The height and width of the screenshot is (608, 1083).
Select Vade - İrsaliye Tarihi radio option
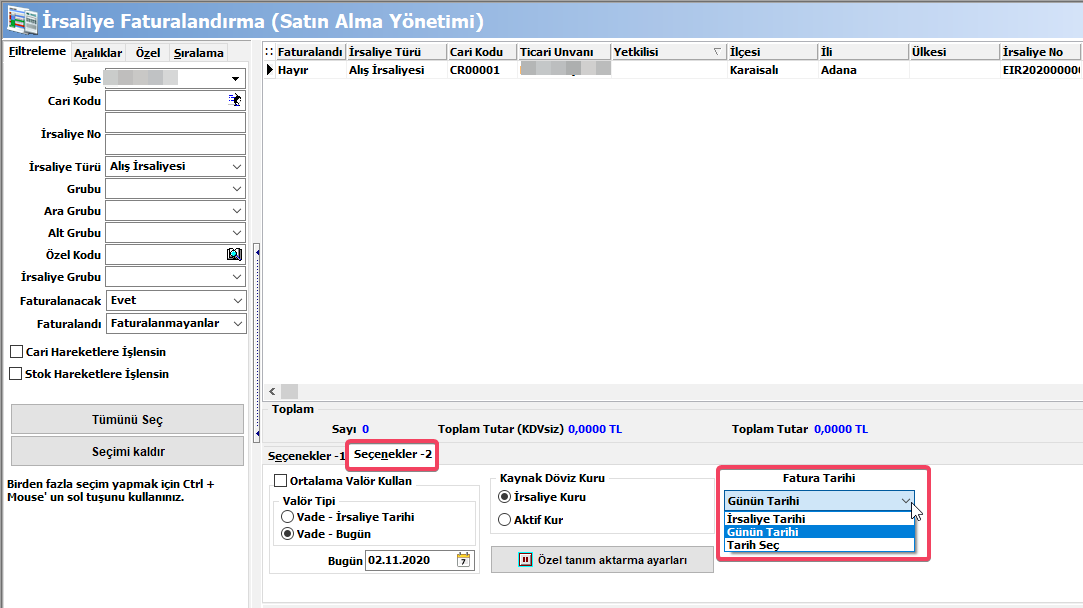tap(287, 517)
